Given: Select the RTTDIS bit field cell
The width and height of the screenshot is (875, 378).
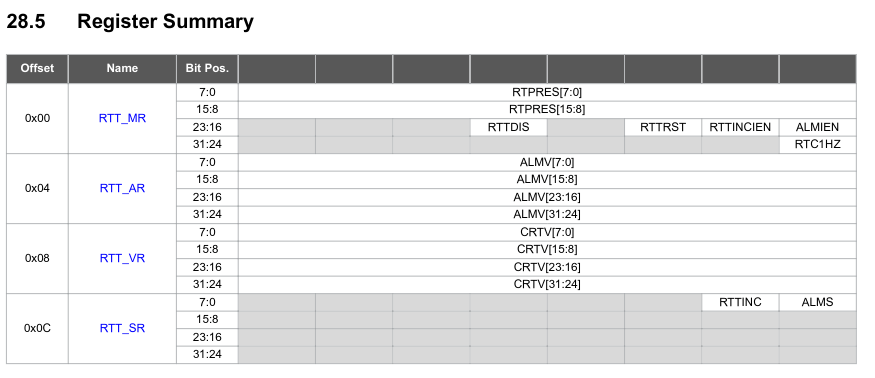Looking at the screenshot, I should [x=508, y=127].
